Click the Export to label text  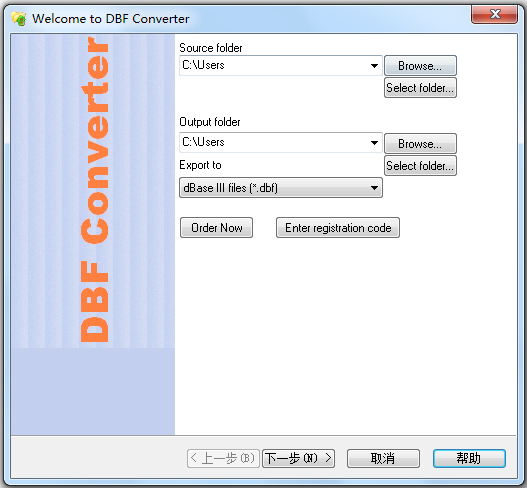coord(200,165)
